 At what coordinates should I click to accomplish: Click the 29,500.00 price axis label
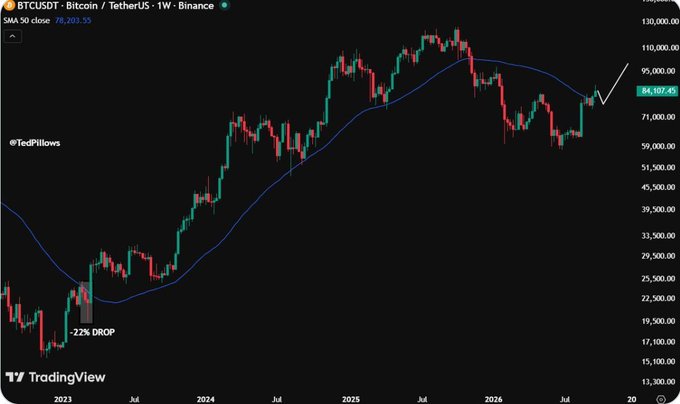tap(660, 256)
